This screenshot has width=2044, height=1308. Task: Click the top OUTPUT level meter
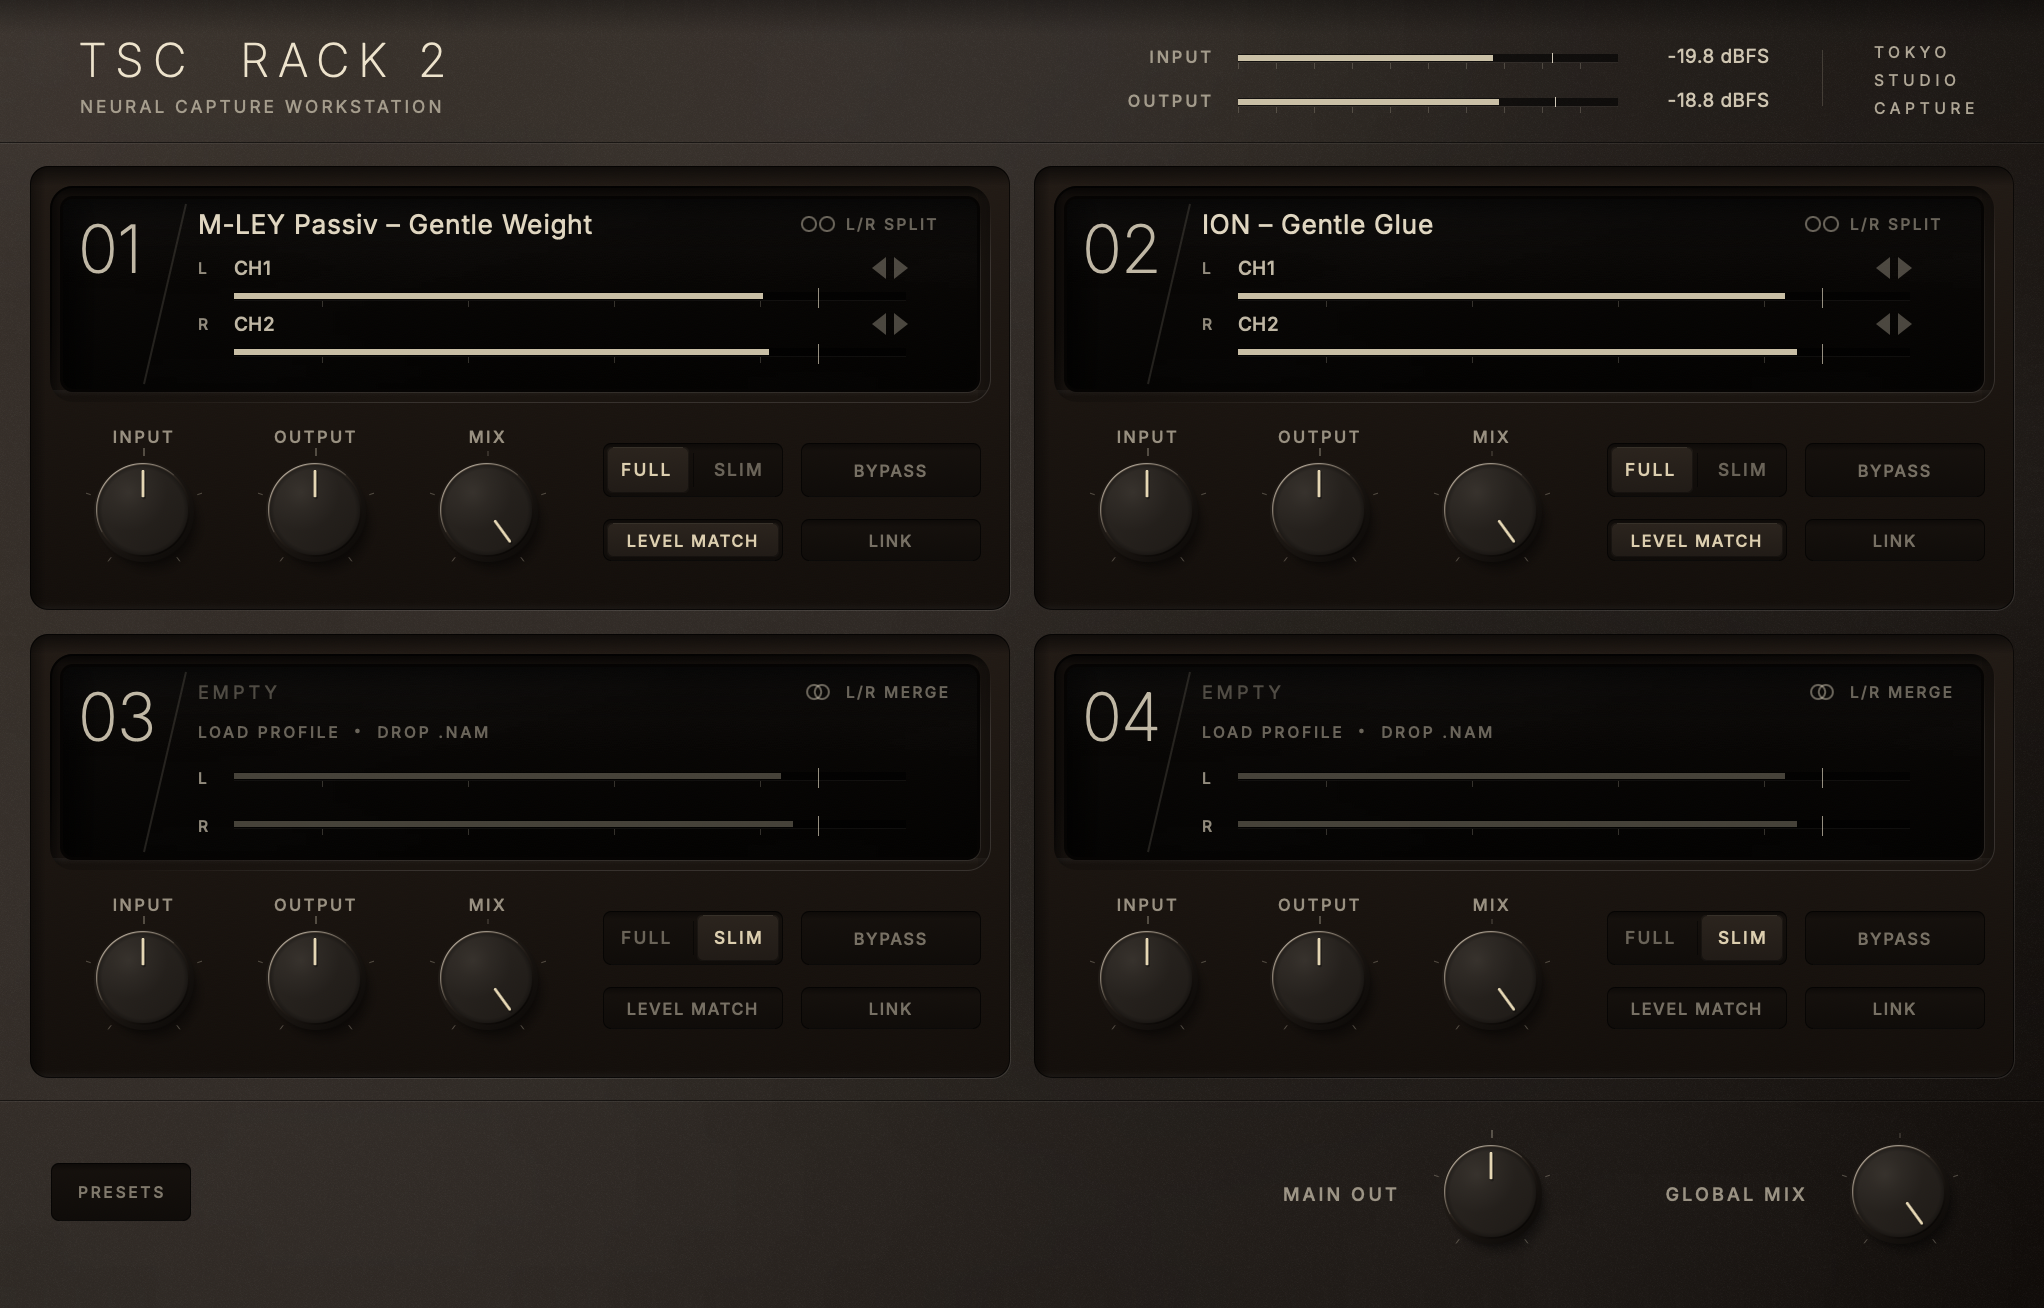(1427, 102)
